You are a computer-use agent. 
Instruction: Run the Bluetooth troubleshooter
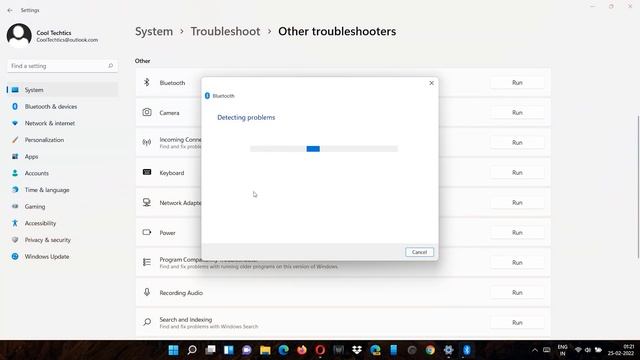(x=517, y=82)
